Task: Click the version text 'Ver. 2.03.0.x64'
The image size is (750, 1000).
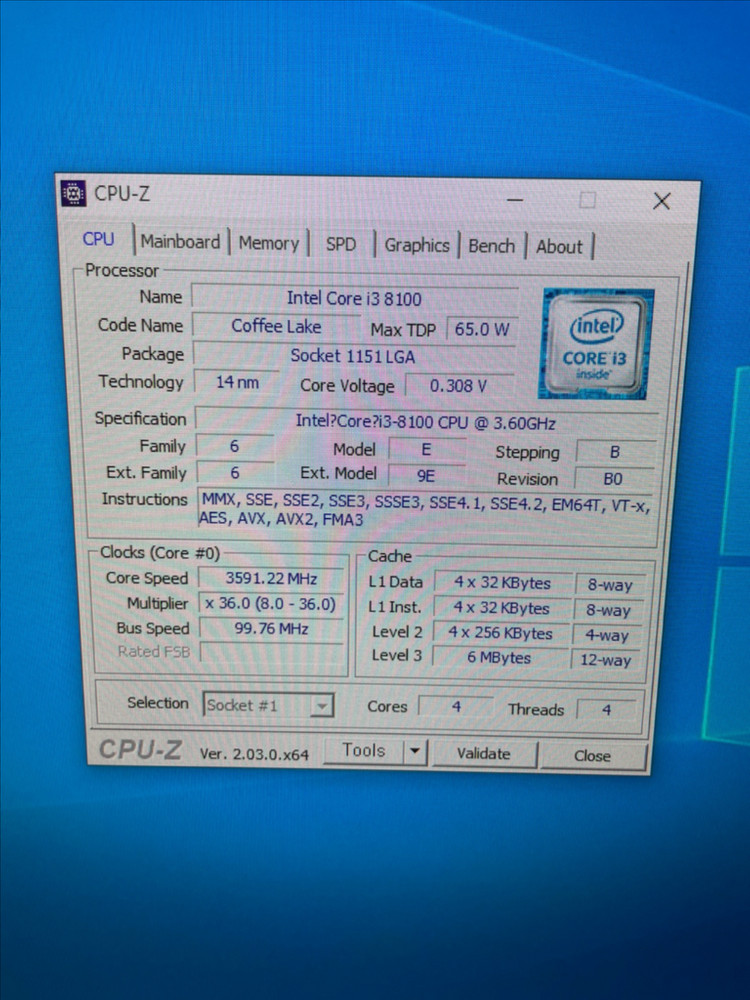Action: tap(254, 754)
